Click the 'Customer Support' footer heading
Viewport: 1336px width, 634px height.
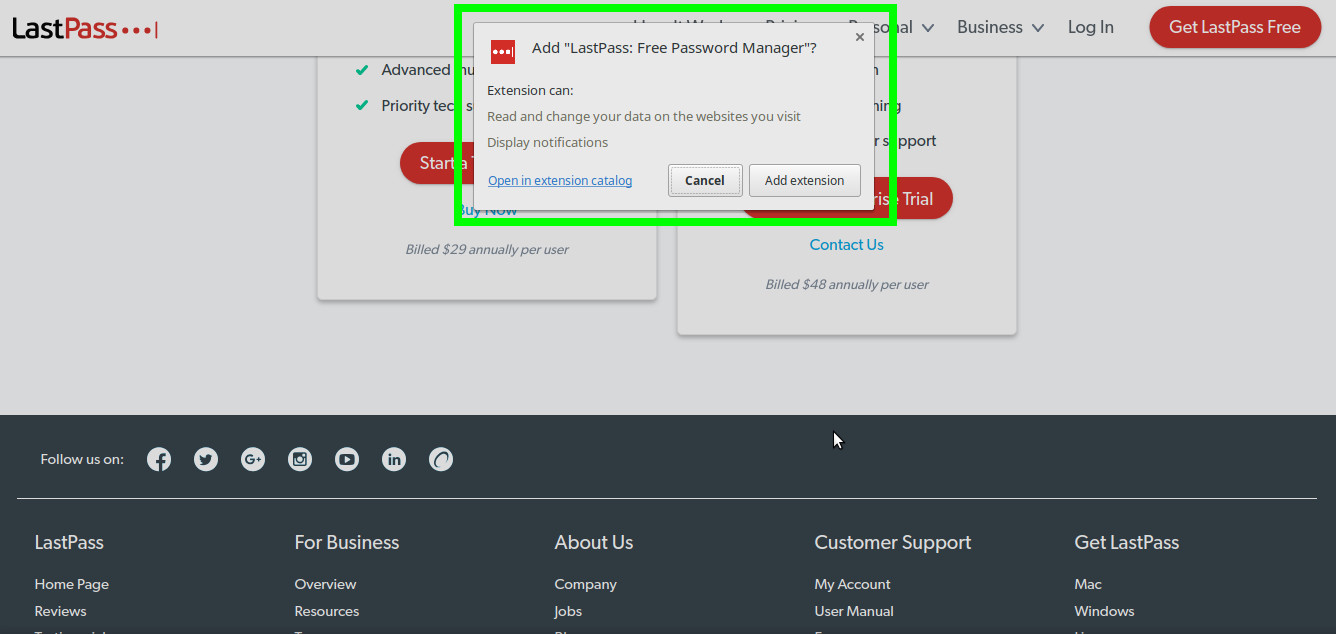click(x=893, y=542)
